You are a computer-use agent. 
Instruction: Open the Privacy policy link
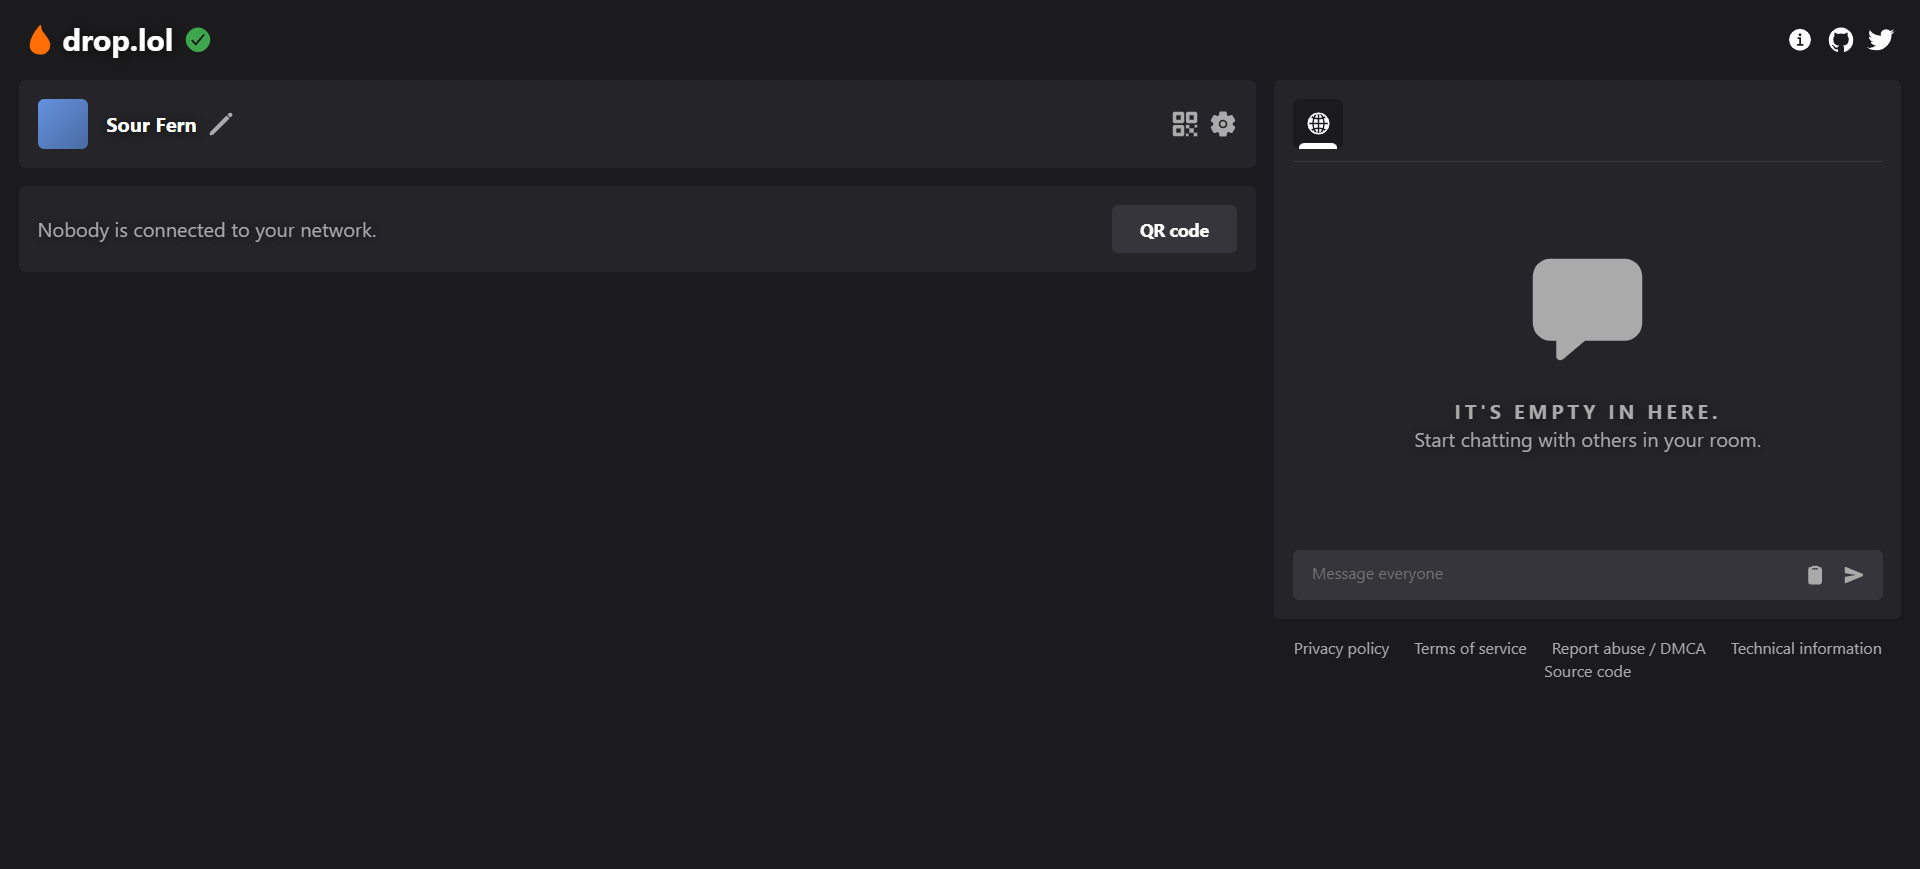click(x=1341, y=649)
